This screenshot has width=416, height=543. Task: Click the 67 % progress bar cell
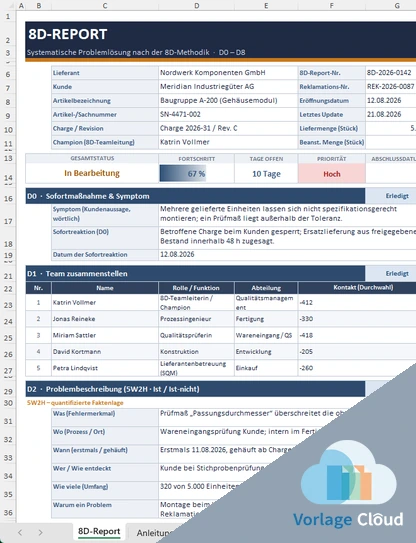point(196,173)
